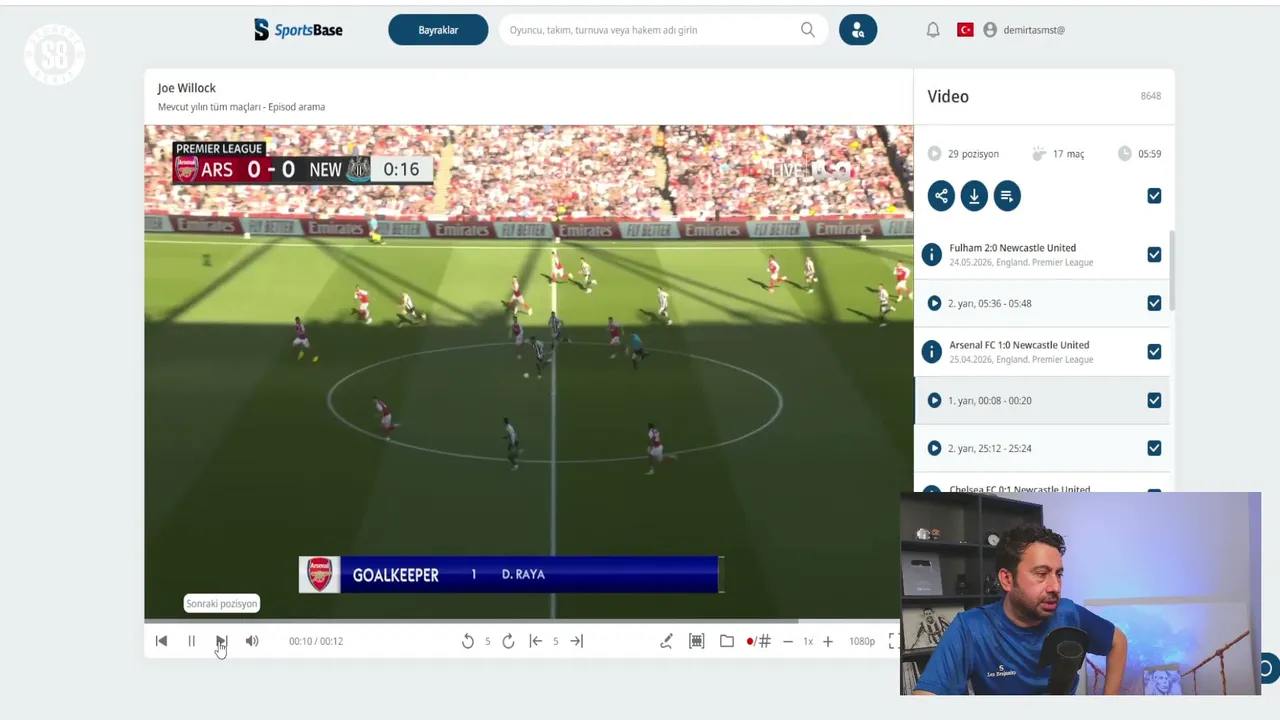Open the notifications bell
The height and width of the screenshot is (720, 1280).
click(933, 30)
